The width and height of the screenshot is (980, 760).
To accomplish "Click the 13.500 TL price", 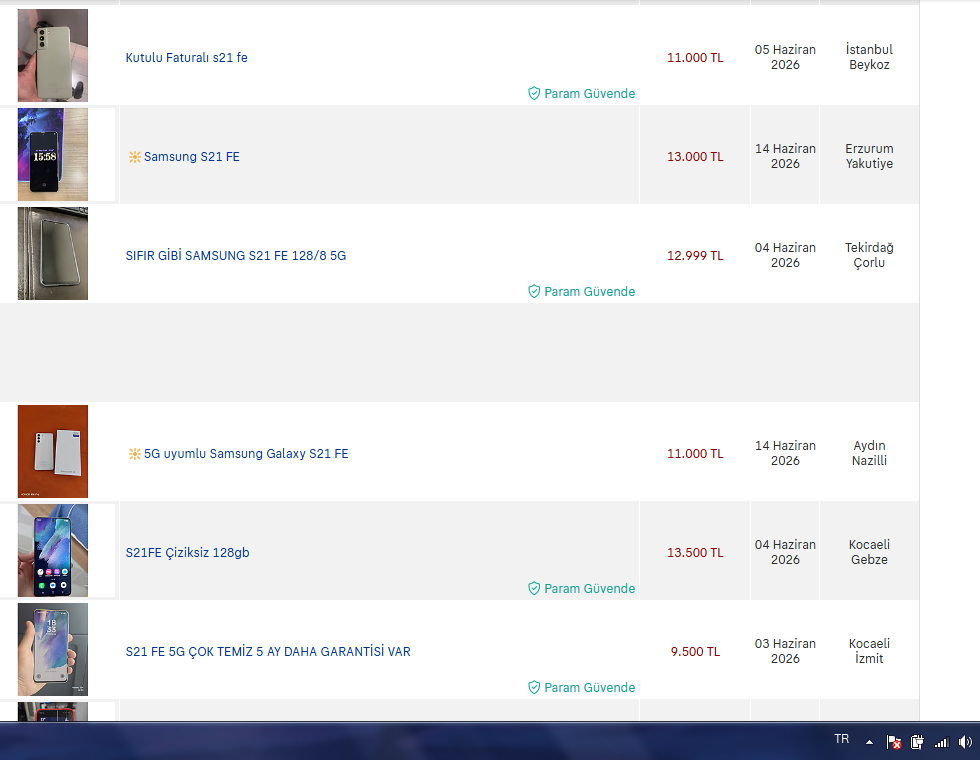I will [695, 552].
